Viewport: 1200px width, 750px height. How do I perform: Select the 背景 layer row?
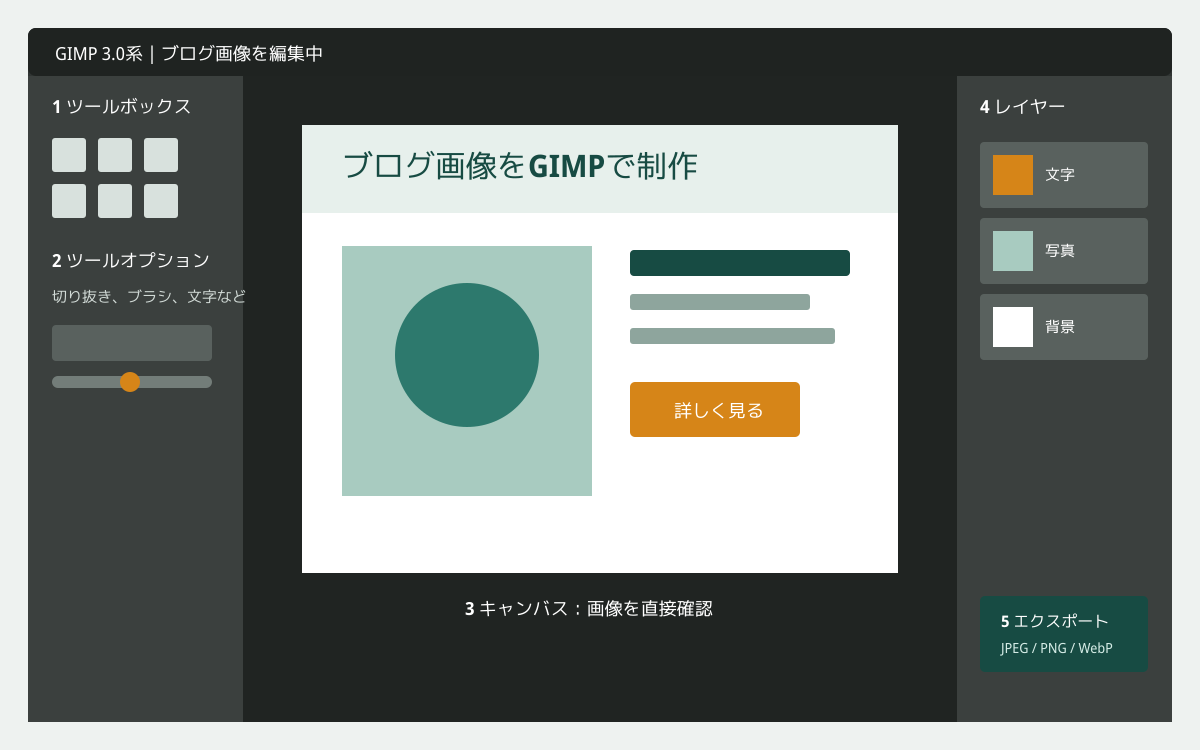(x=1064, y=327)
